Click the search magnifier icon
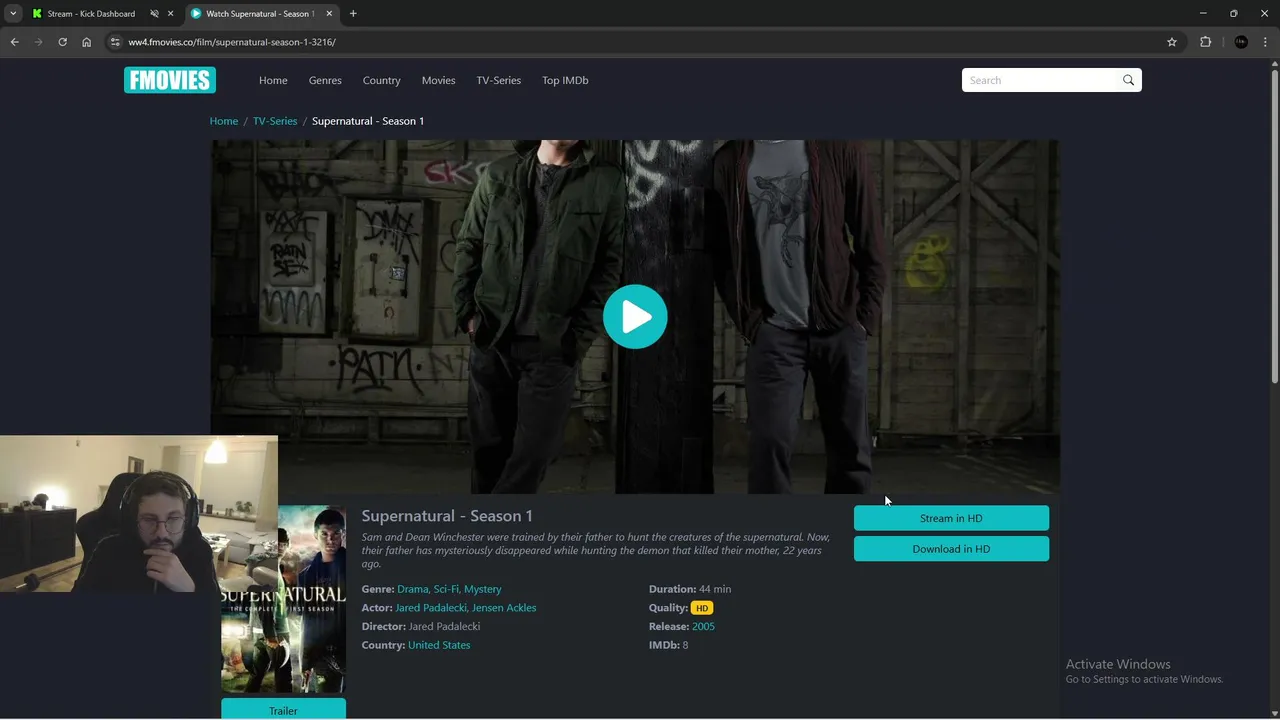 pos(1128,80)
